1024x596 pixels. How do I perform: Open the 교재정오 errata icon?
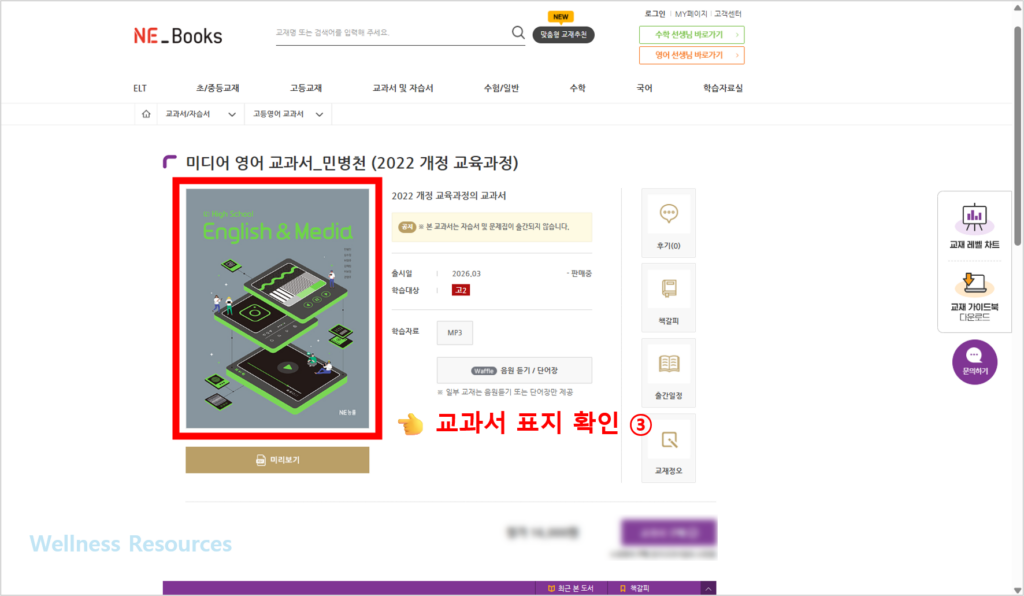tap(668, 448)
